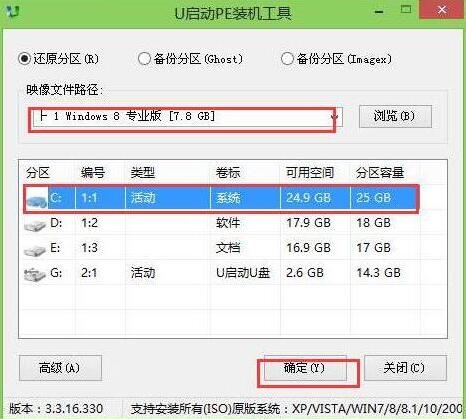466x419 pixels.
Task: Click the 卷标 column header
Action: click(x=228, y=173)
